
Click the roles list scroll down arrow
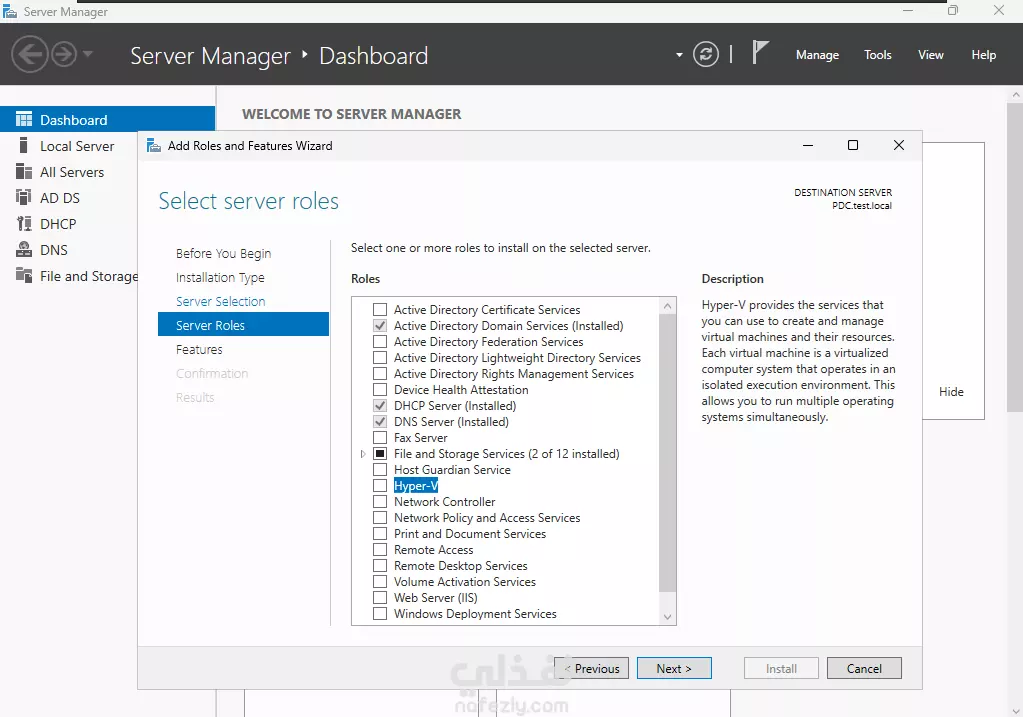point(667,617)
